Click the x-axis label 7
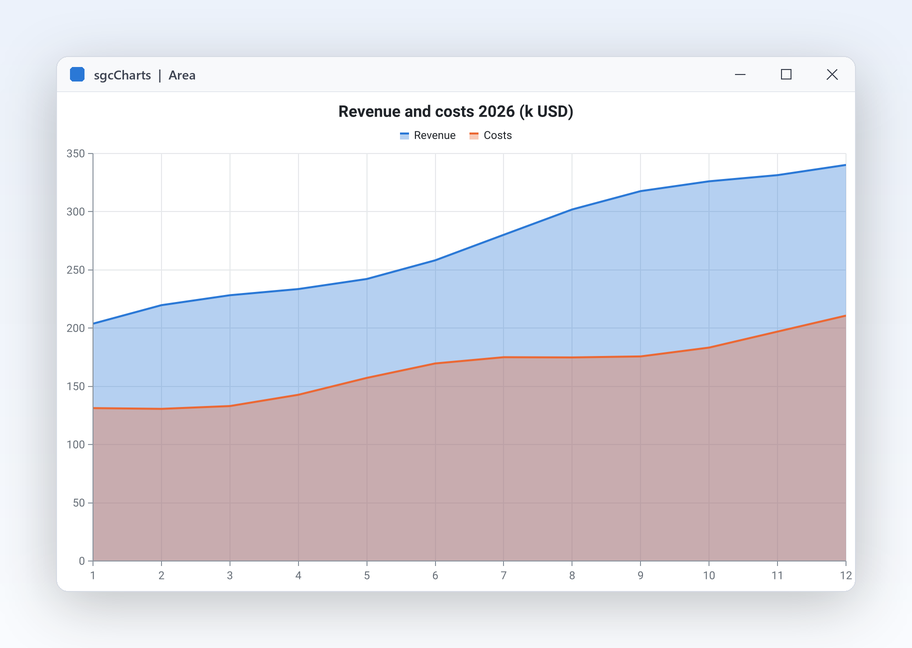The width and height of the screenshot is (912, 648). 504,575
